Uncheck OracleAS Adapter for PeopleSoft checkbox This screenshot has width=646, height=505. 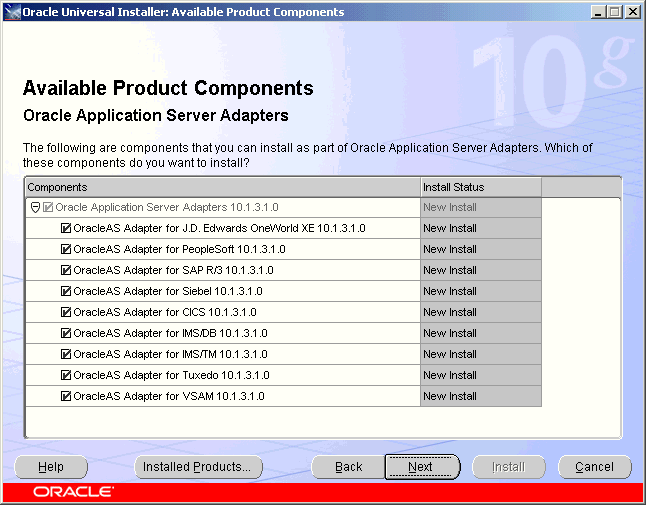[x=66, y=249]
